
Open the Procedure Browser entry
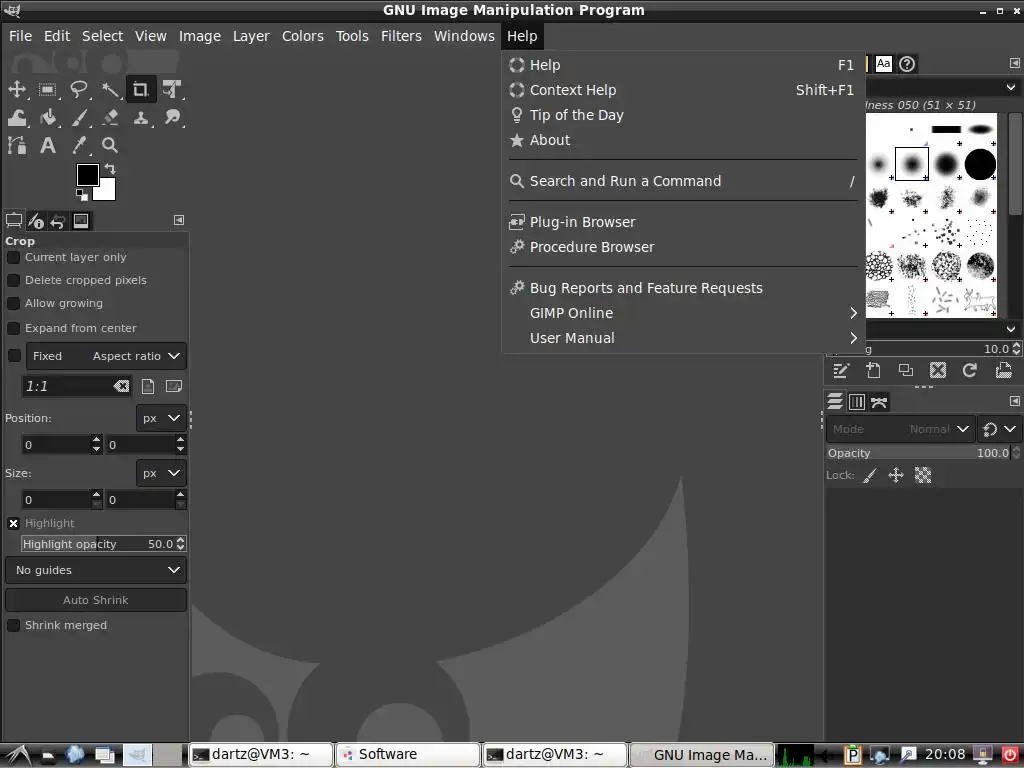pyautogui.click(x=684, y=247)
